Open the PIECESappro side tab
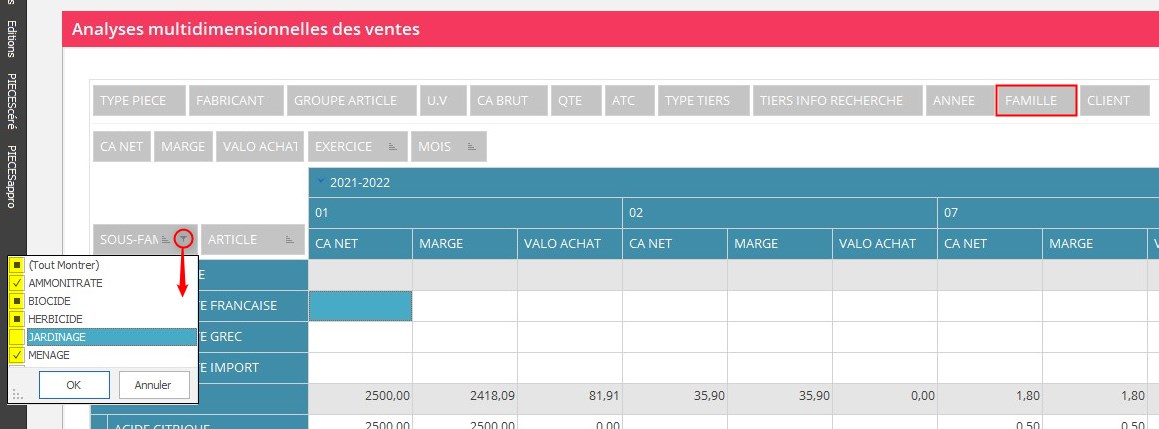The height and width of the screenshot is (429, 1159). point(12,177)
